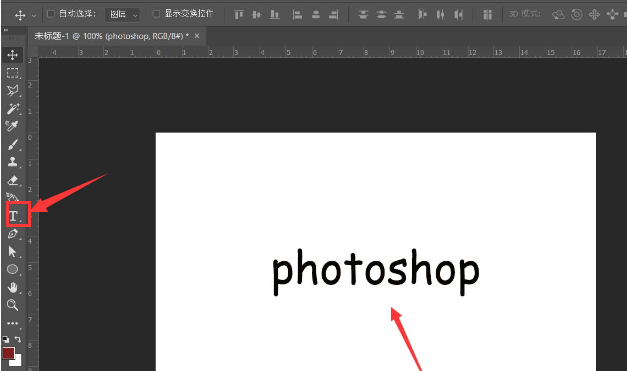The height and width of the screenshot is (371, 627).
Task: Select the Pen tool
Action: pyautogui.click(x=12, y=234)
